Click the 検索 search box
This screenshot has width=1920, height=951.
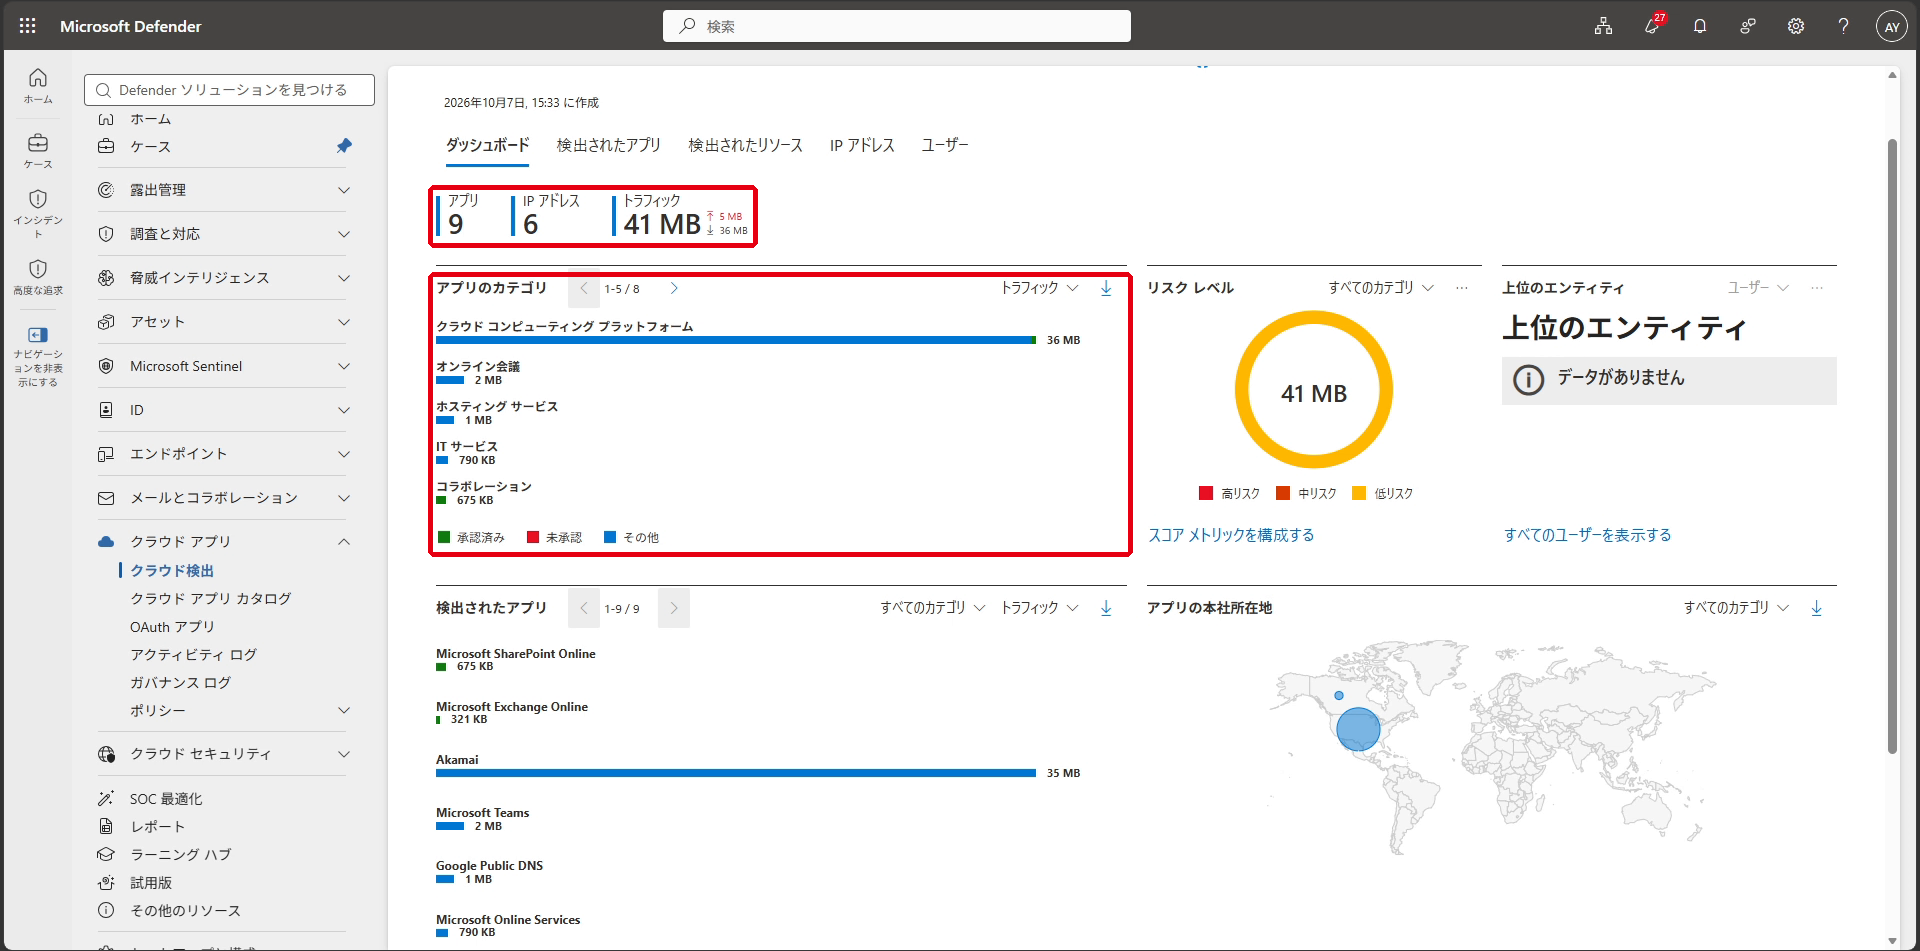pos(897,26)
